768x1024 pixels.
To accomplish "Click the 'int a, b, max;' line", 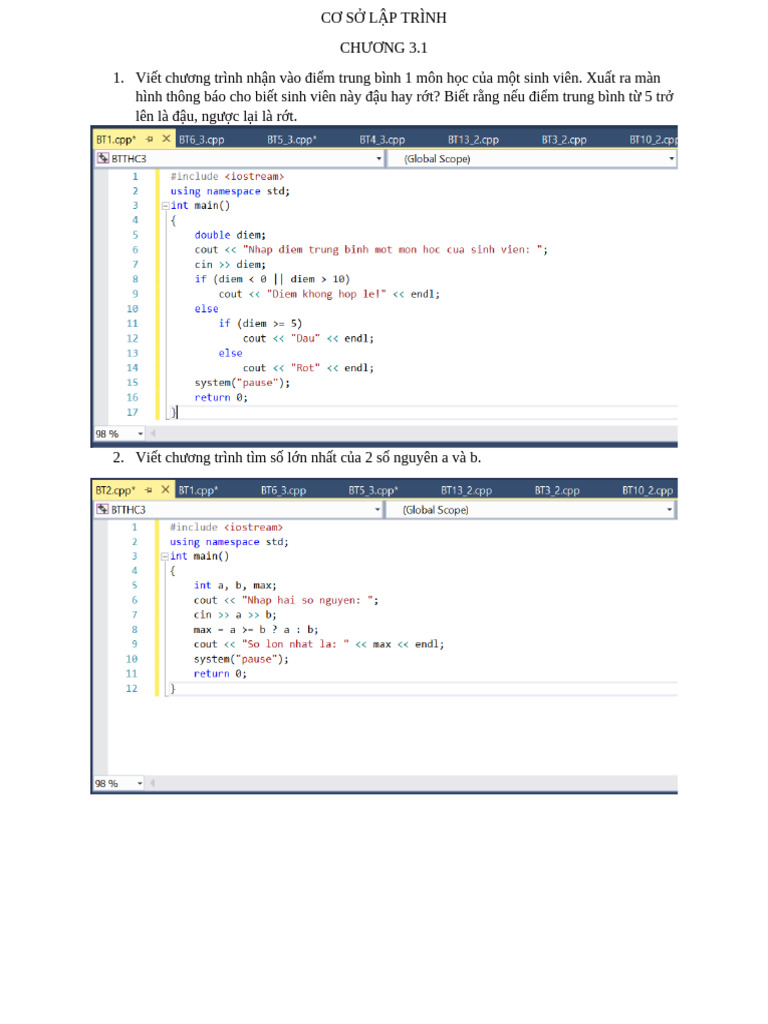I will (x=235, y=585).
